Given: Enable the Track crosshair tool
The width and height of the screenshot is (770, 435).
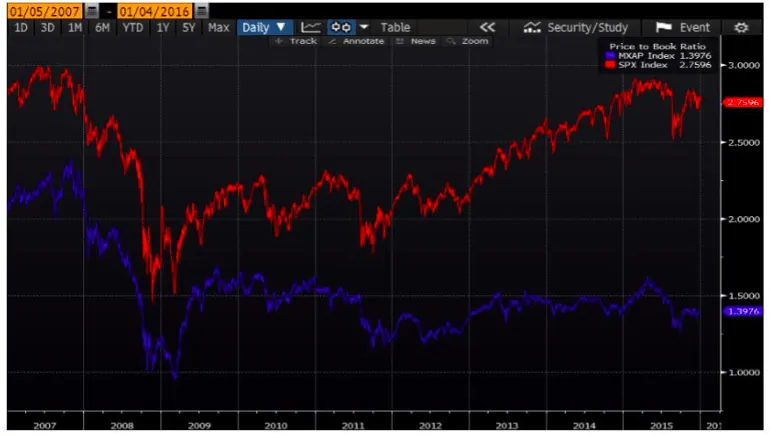Looking at the screenshot, I should [296, 41].
